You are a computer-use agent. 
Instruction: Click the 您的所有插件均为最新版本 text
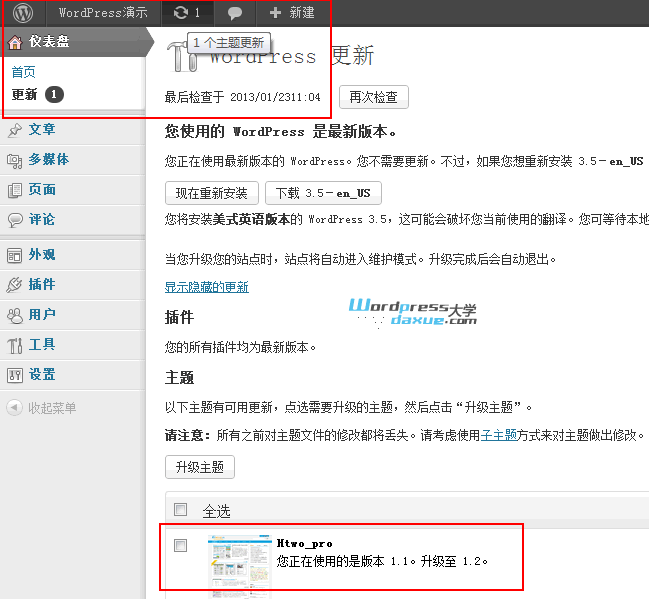pyautogui.click(x=240, y=347)
